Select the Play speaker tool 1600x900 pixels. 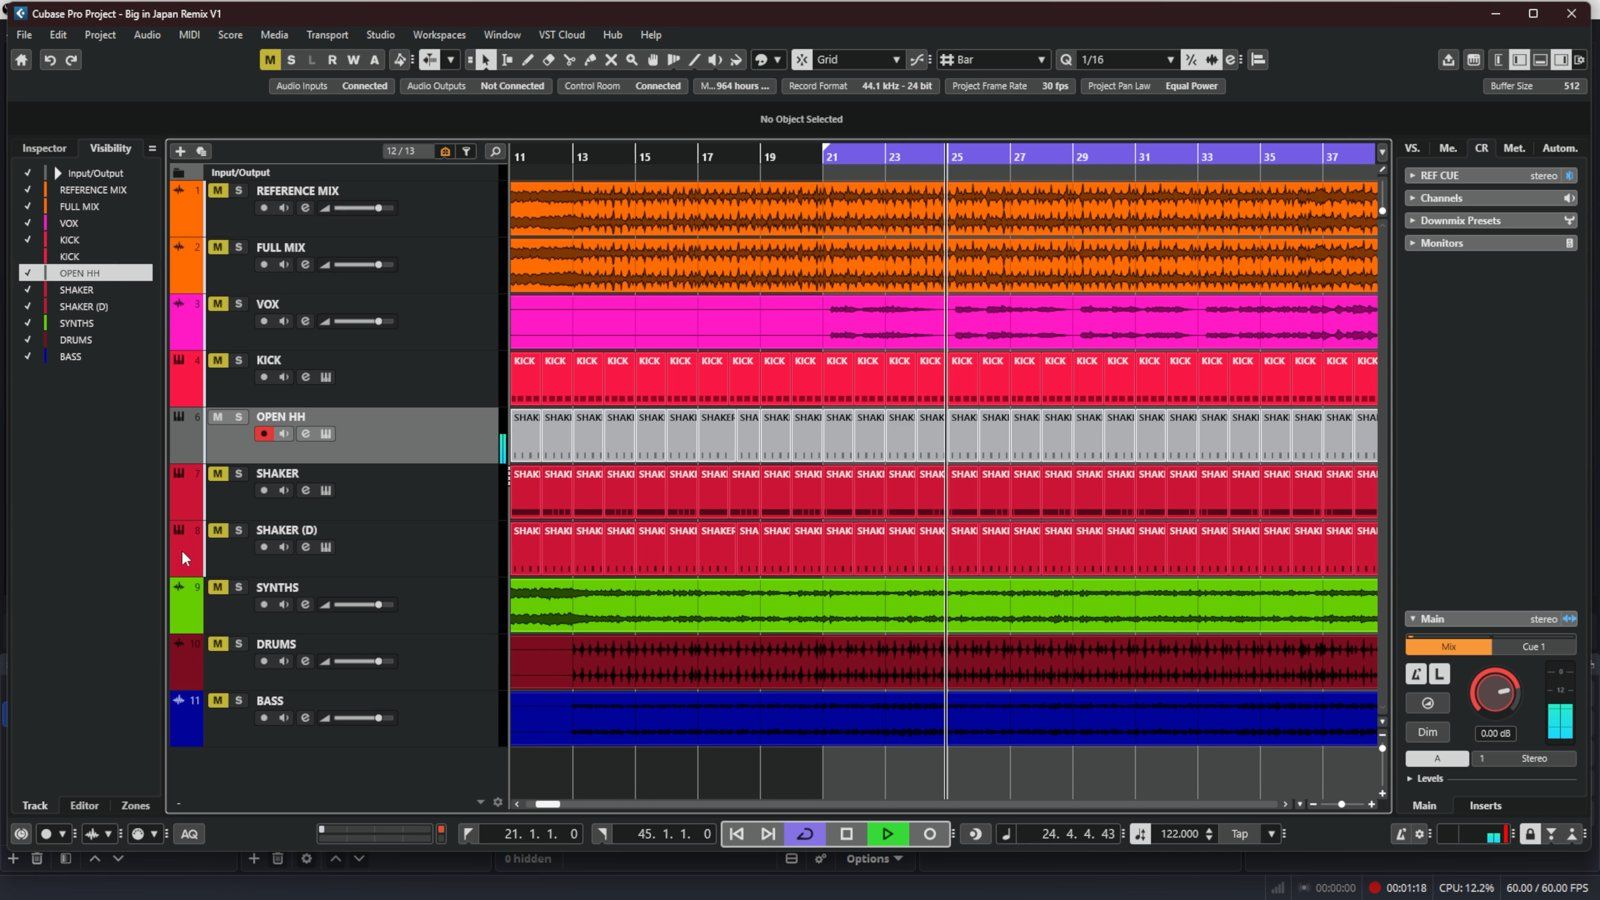pyautogui.click(x=715, y=60)
